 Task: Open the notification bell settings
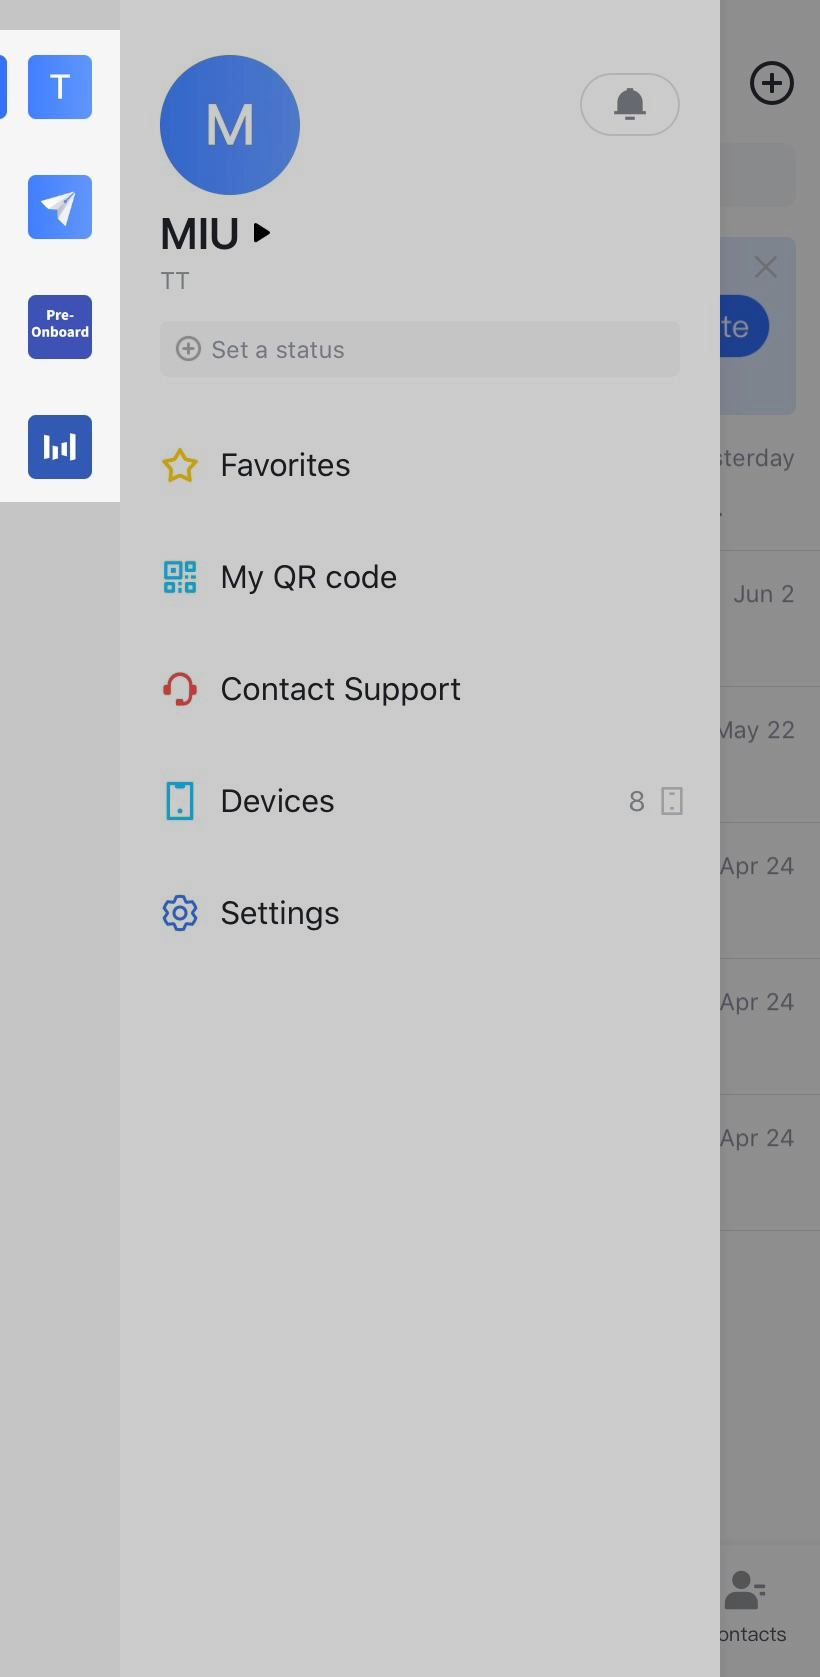tap(630, 104)
